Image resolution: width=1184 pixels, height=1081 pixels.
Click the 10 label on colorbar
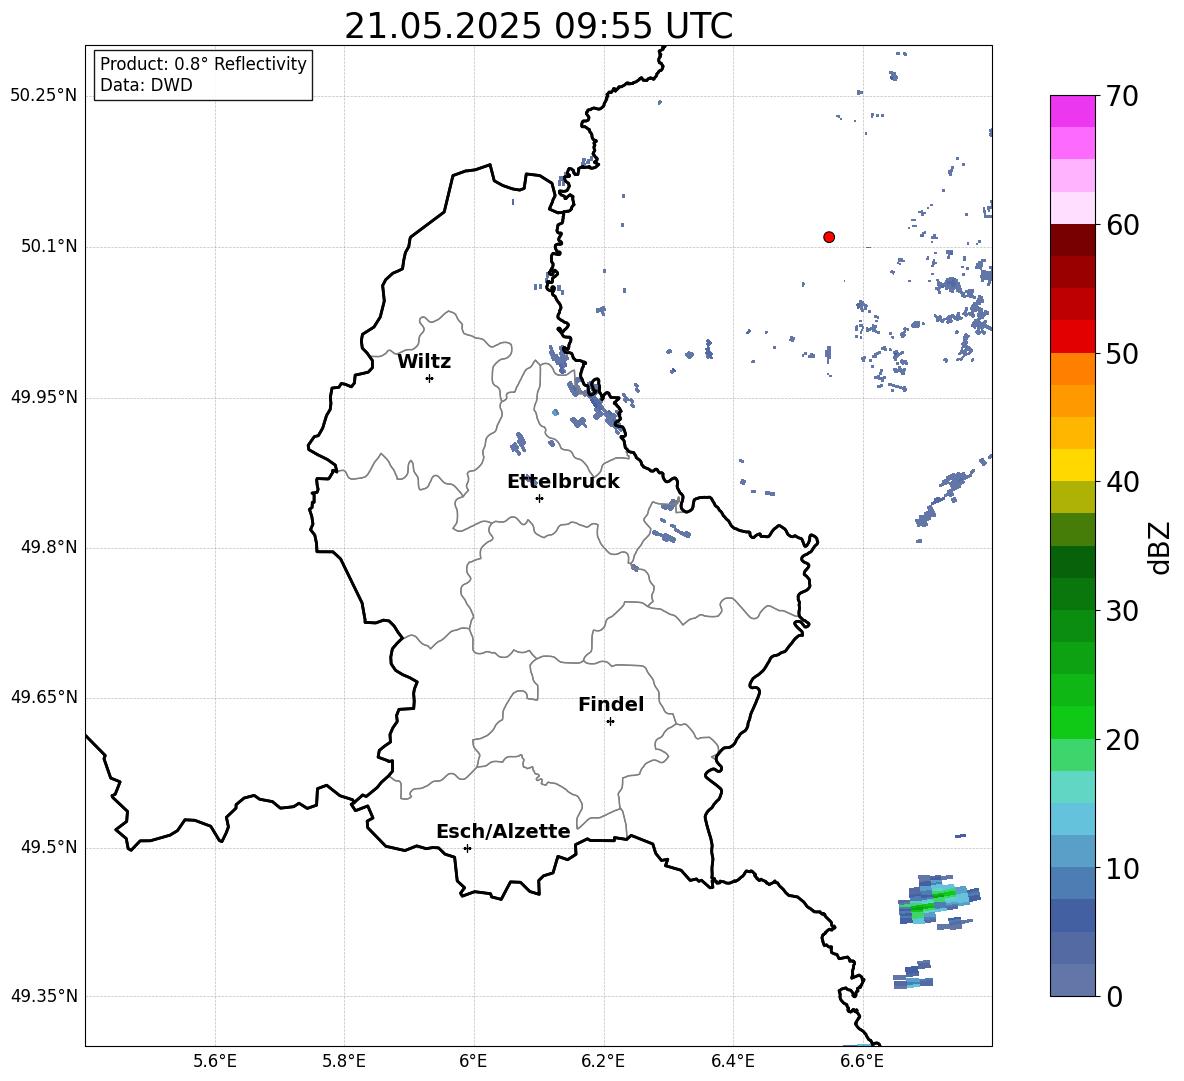point(1122,869)
